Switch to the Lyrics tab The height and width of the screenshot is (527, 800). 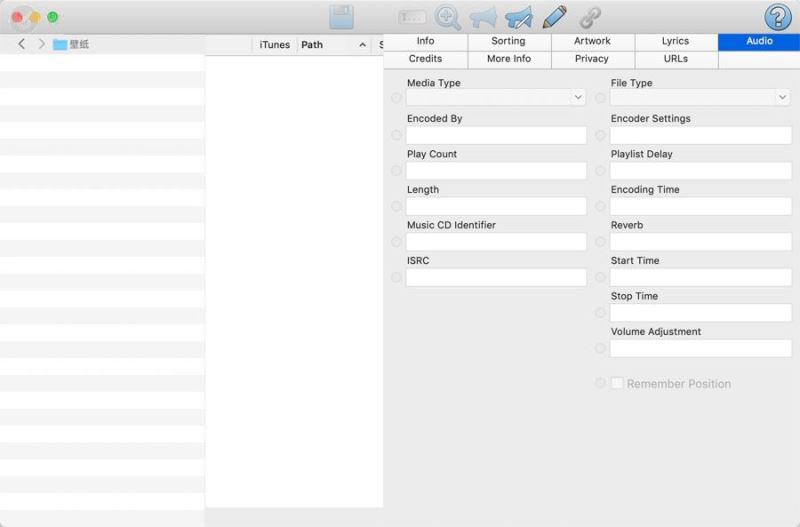676,41
